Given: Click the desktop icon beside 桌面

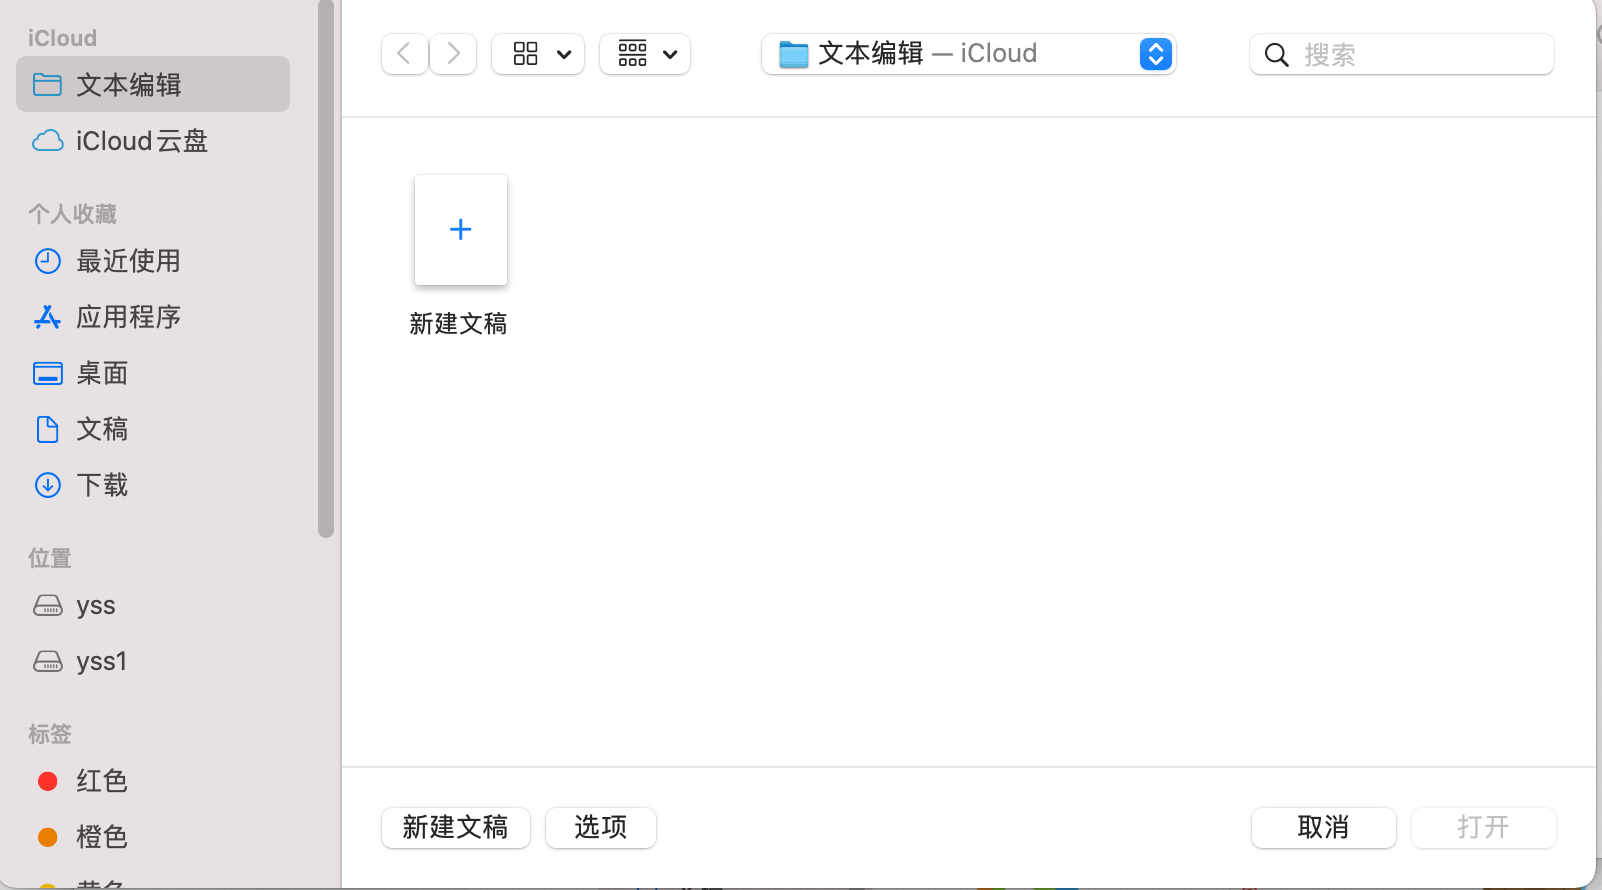Looking at the screenshot, I should click(48, 373).
